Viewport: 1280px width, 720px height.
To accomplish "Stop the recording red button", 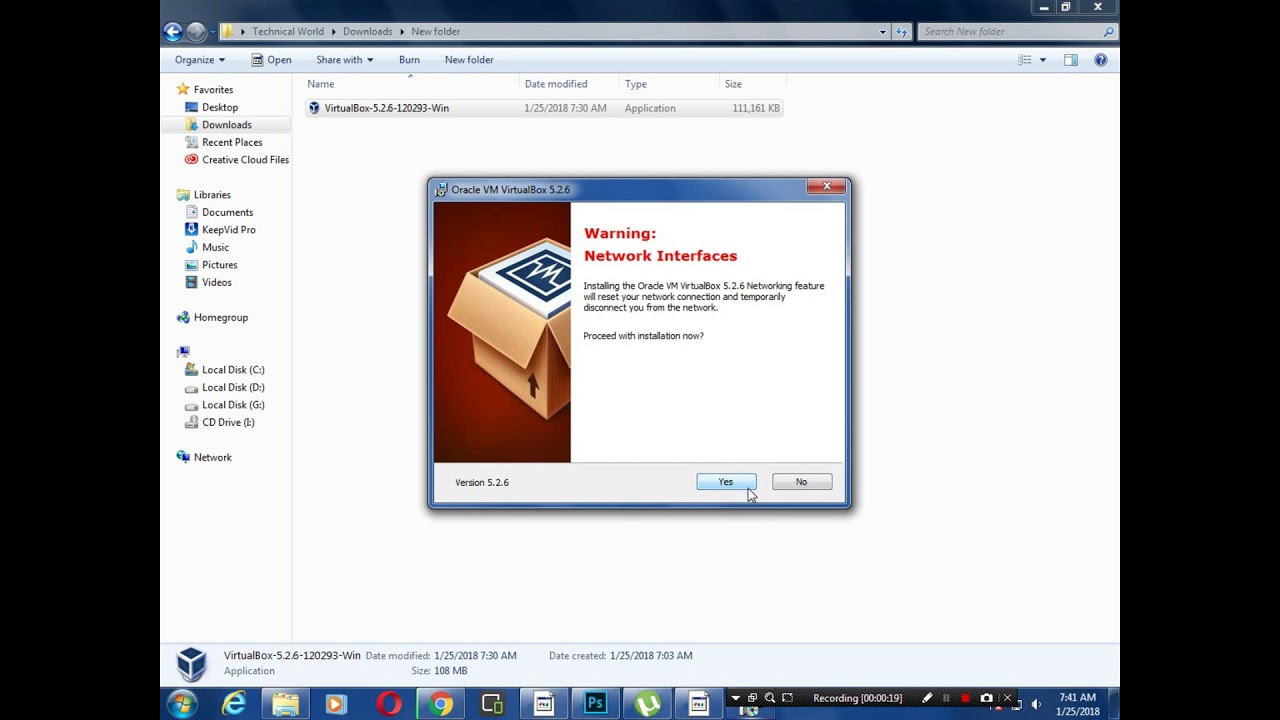I will (965, 698).
